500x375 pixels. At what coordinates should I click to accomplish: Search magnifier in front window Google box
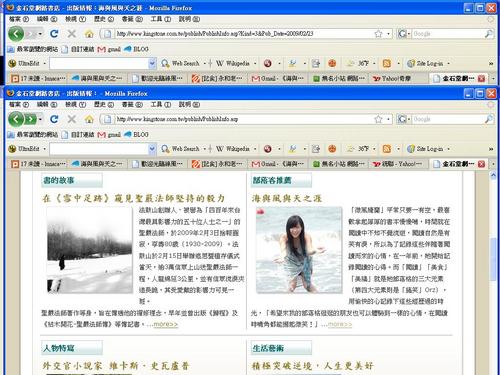pos(488,119)
